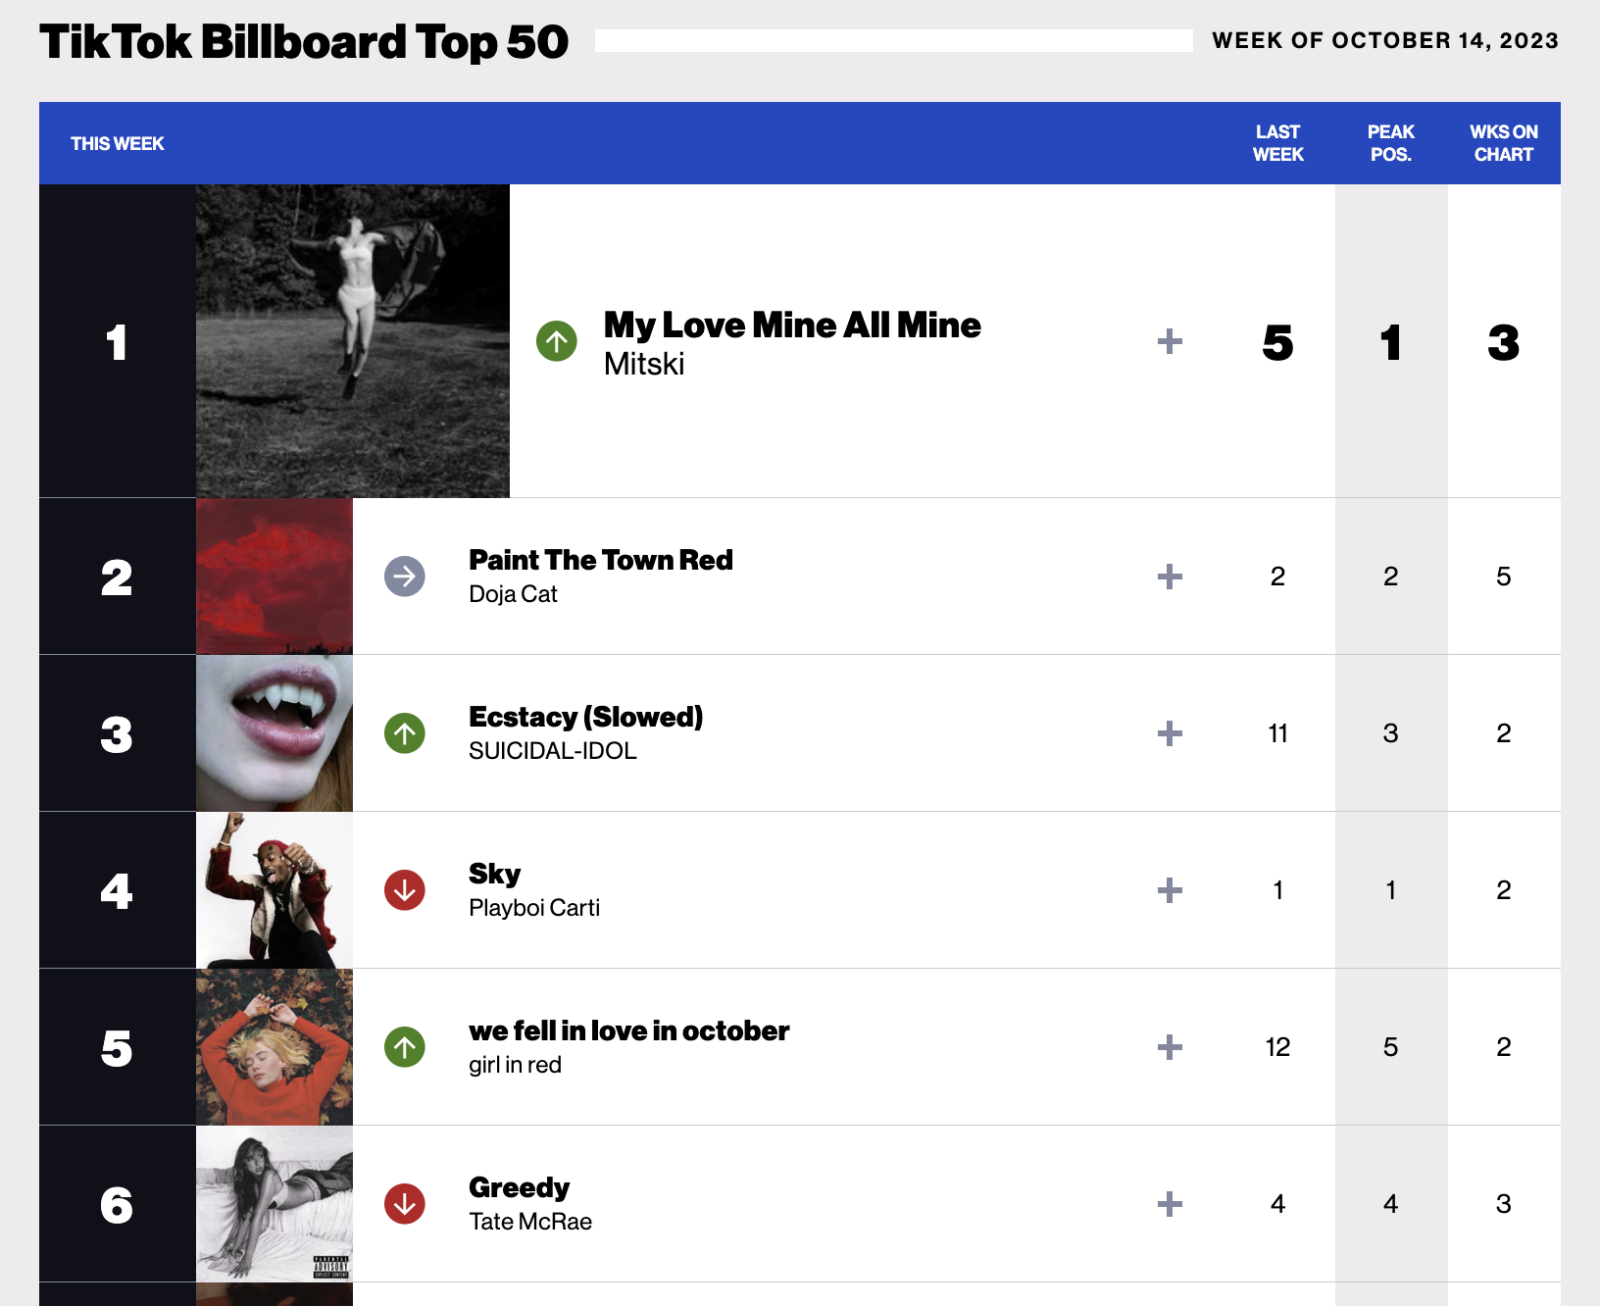The width and height of the screenshot is (1600, 1306).
Task: Click WEEK OF OCTOBER 14, 2023 label
Action: tap(1385, 41)
